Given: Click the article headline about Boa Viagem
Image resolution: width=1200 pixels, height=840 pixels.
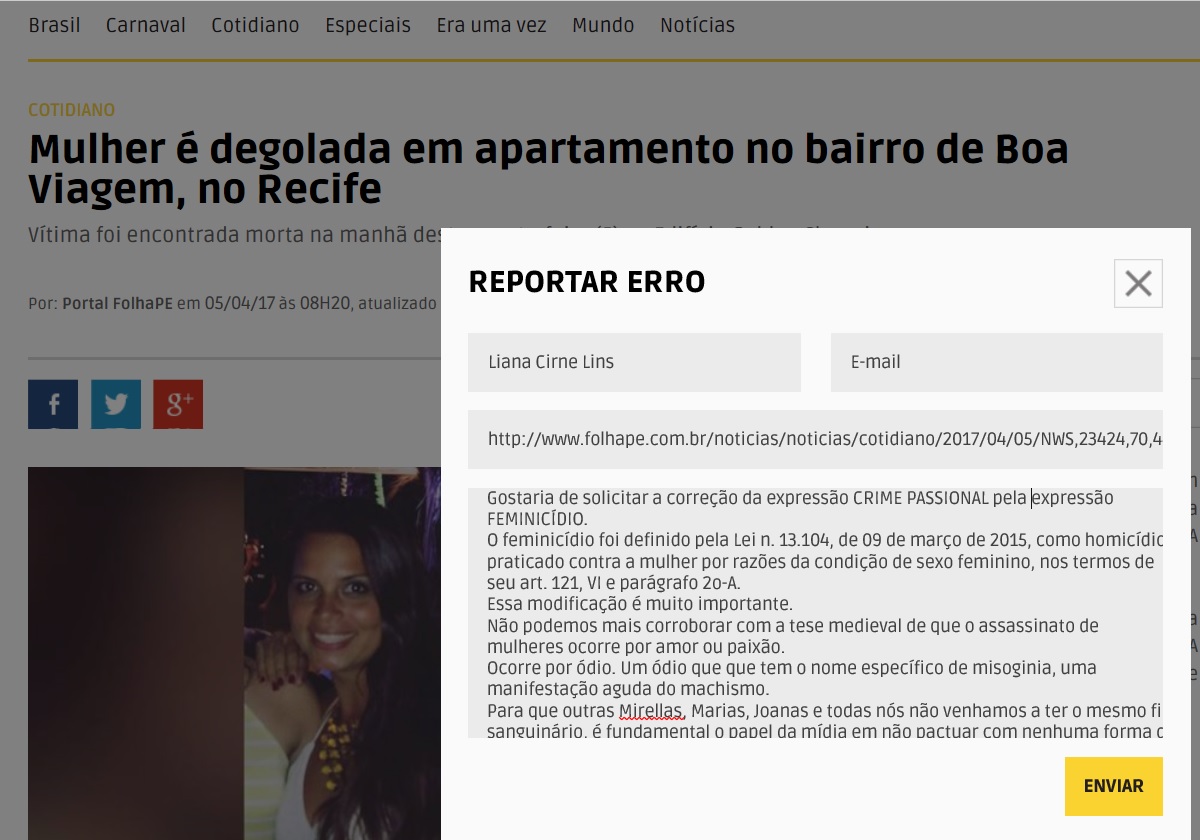Looking at the screenshot, I should pyautogui.click(x=548, y=168).
